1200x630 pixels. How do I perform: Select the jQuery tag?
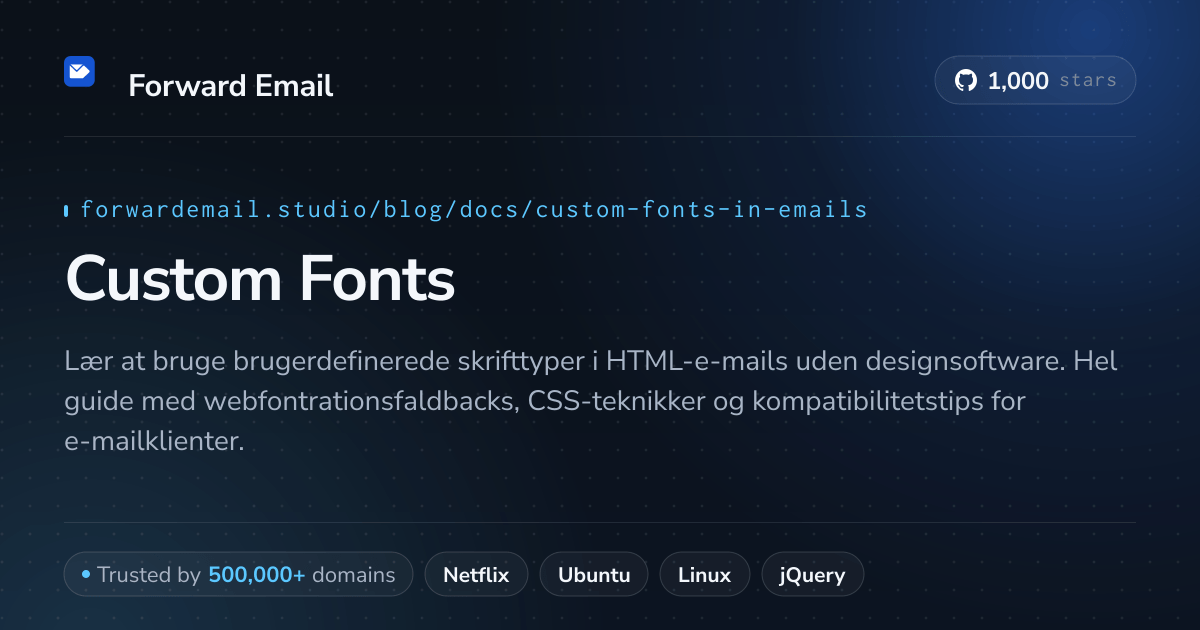812,575
